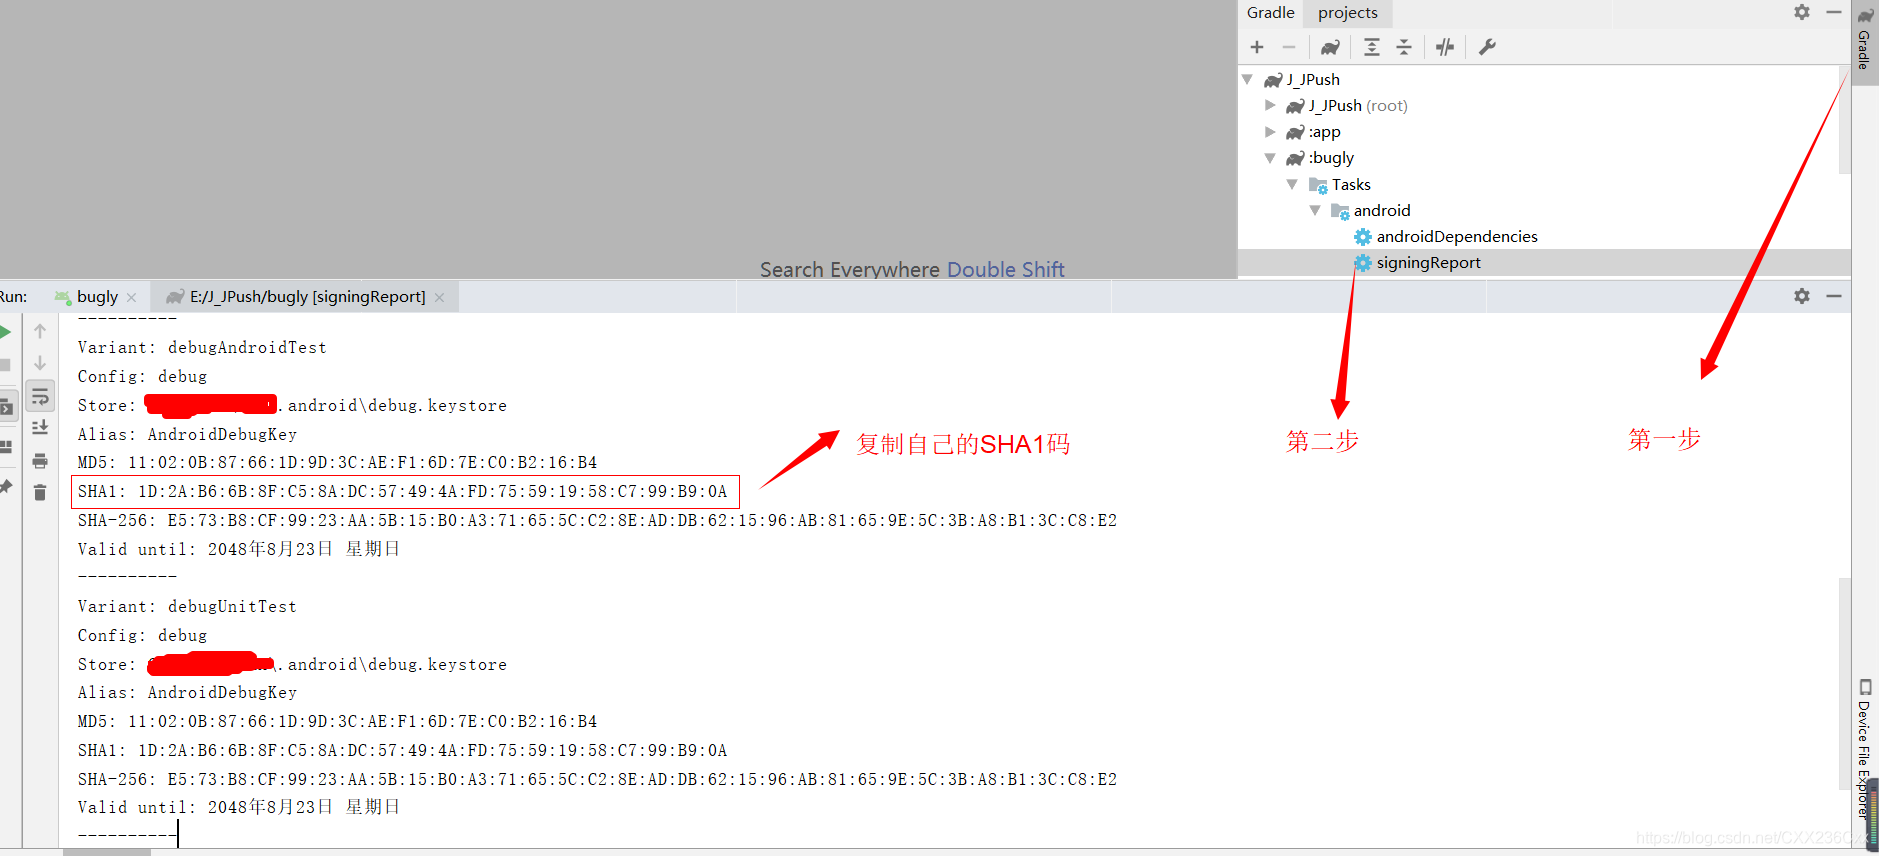The height and width of the screenshot is (856, 1879).
Task: Collapse the android tasks folder
Action: pyautogui.click(x=1315, y=210)
